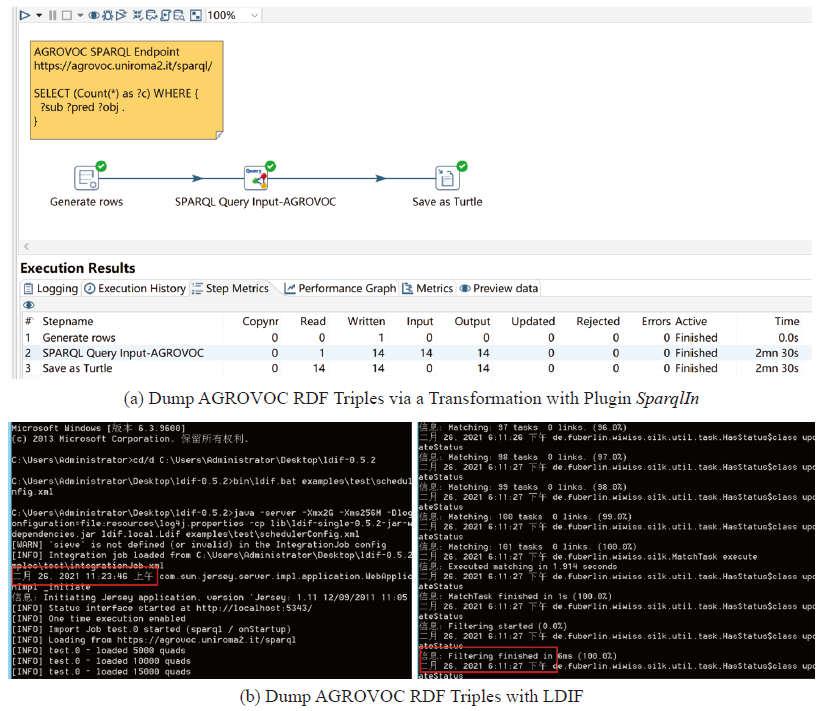
Task: Click the Stepname column header
Action: pos(68,321)
